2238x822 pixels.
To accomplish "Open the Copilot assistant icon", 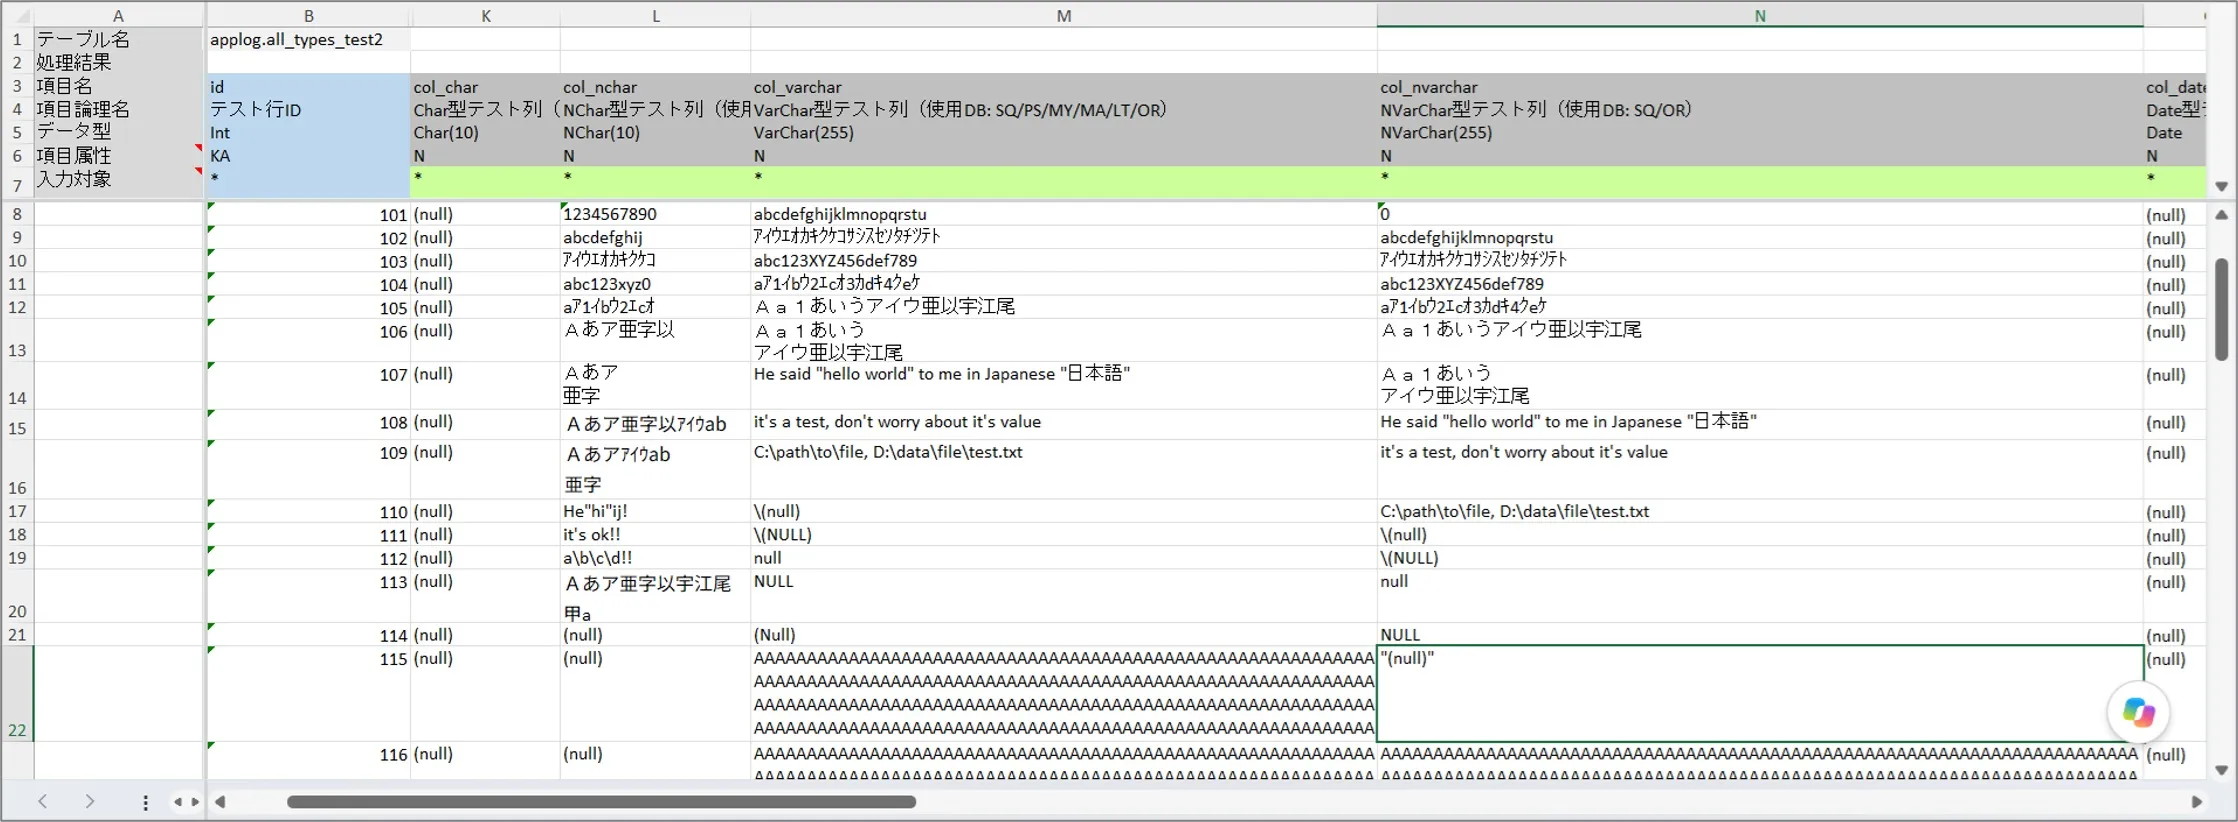I will [x=2138, y=712].
